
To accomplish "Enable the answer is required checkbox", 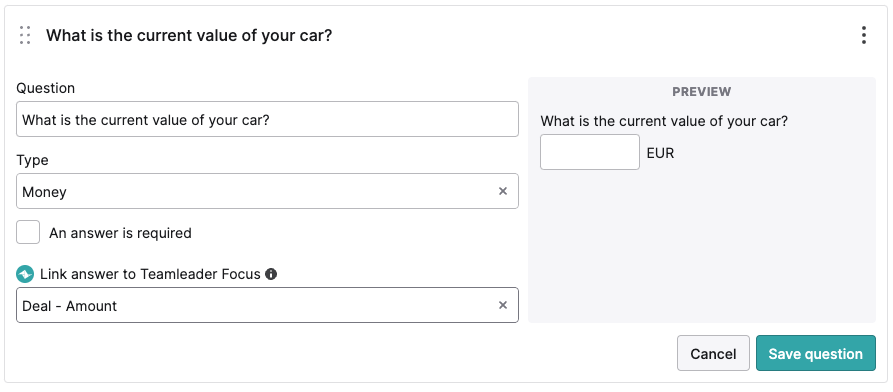I will (x=28, y=232).
